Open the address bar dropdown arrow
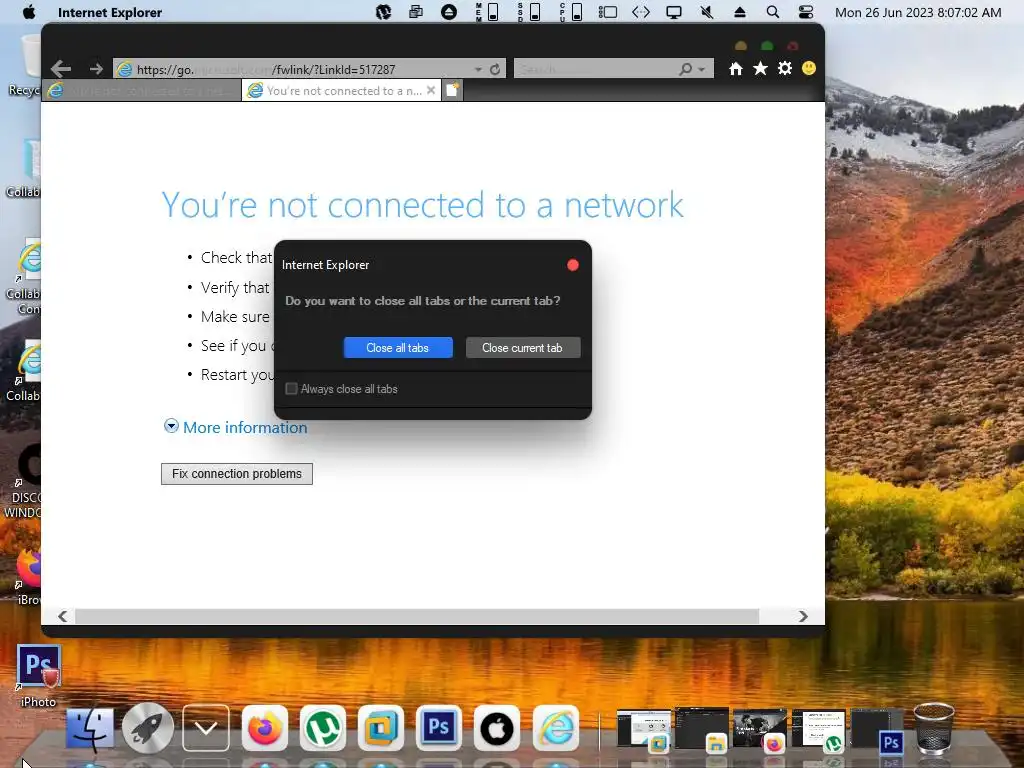The image size is (1024, 768). 479,69
